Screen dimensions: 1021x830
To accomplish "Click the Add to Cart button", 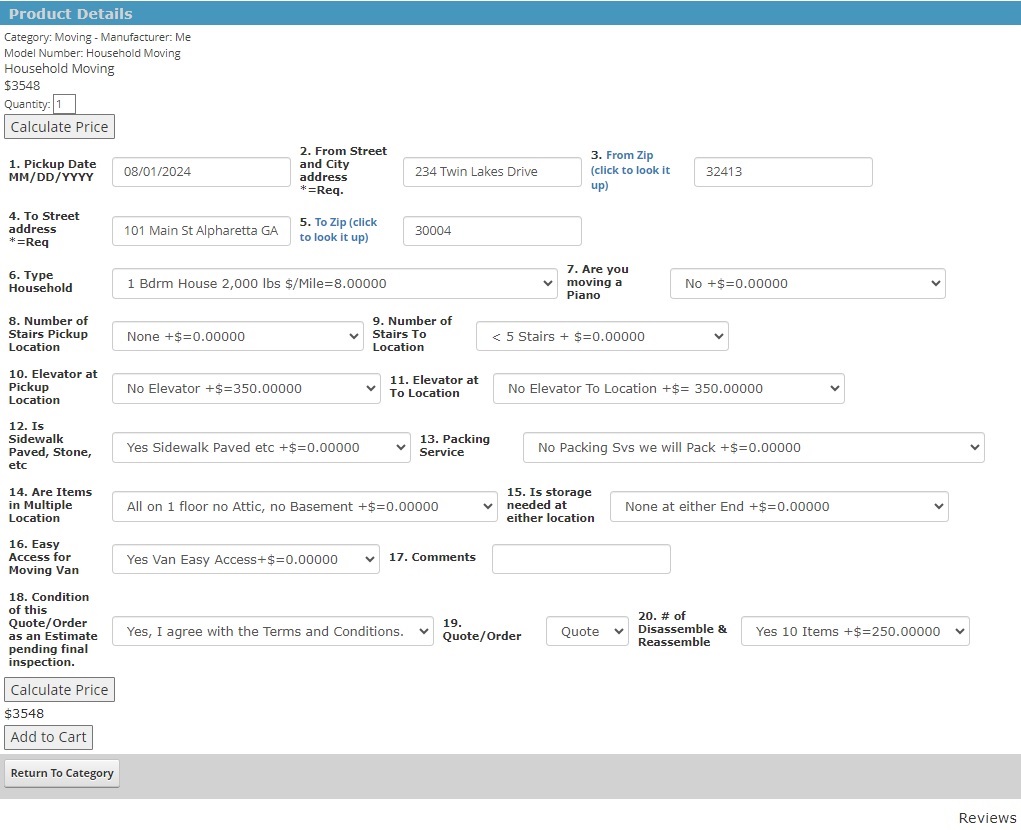I will point(49,737).
